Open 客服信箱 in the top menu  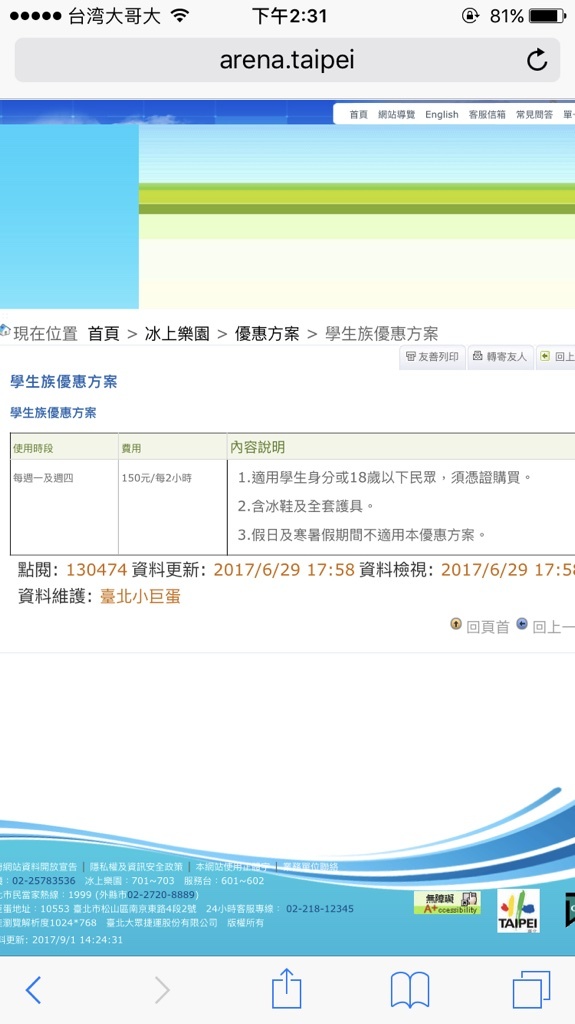tap(487, 114)
